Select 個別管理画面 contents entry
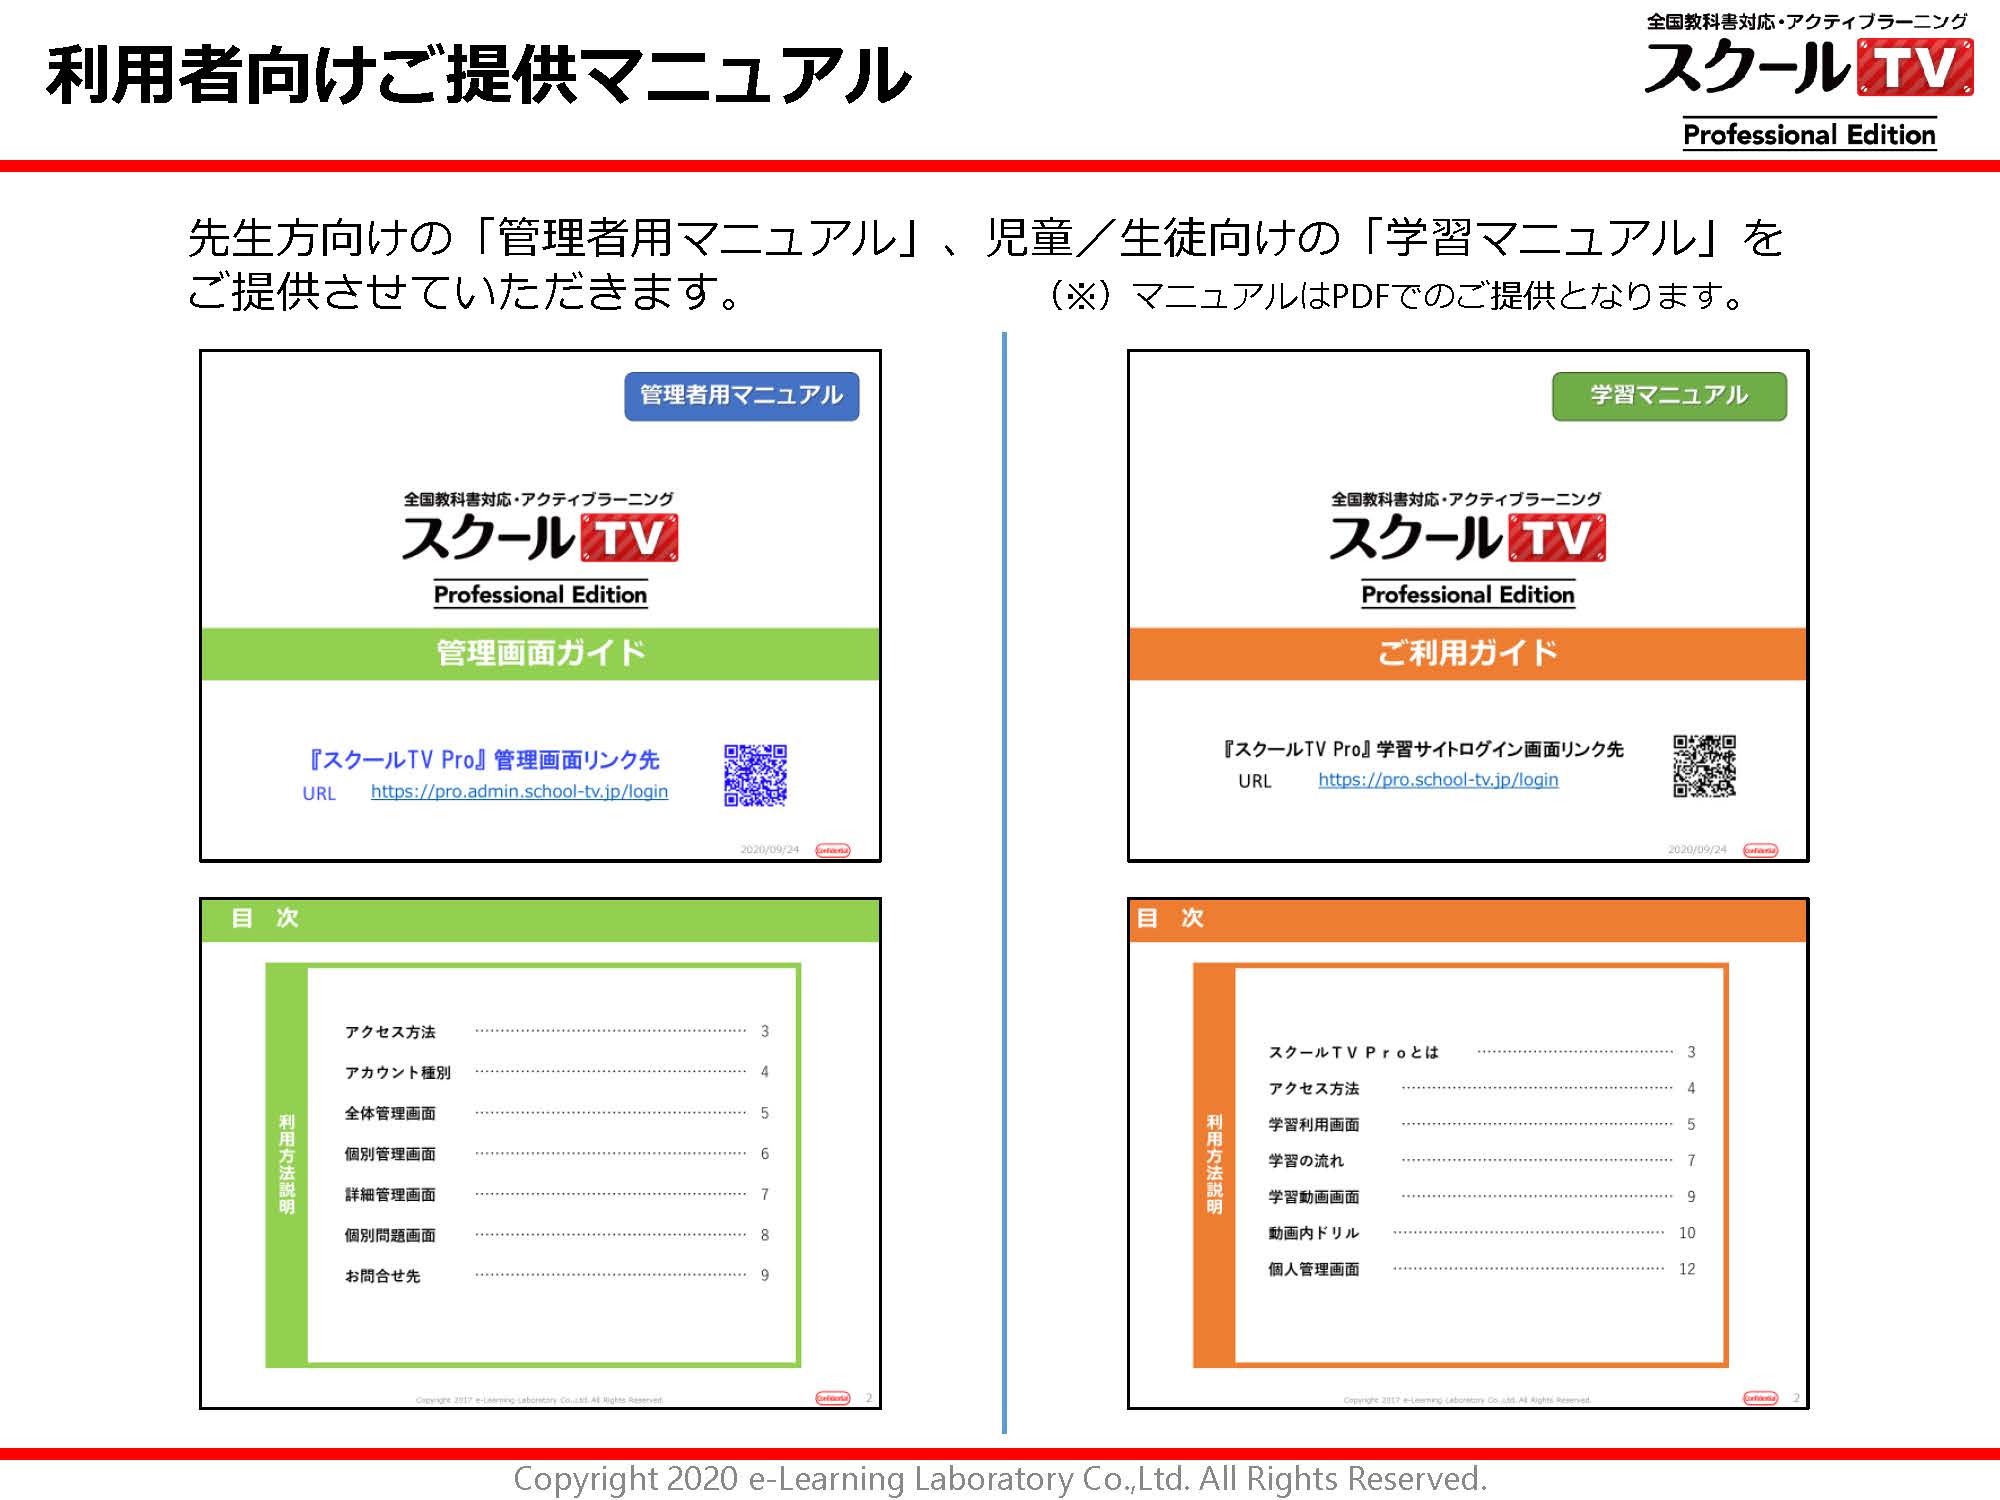Viewport: 2000px width, 1500px height. (x=390, y=1154)
